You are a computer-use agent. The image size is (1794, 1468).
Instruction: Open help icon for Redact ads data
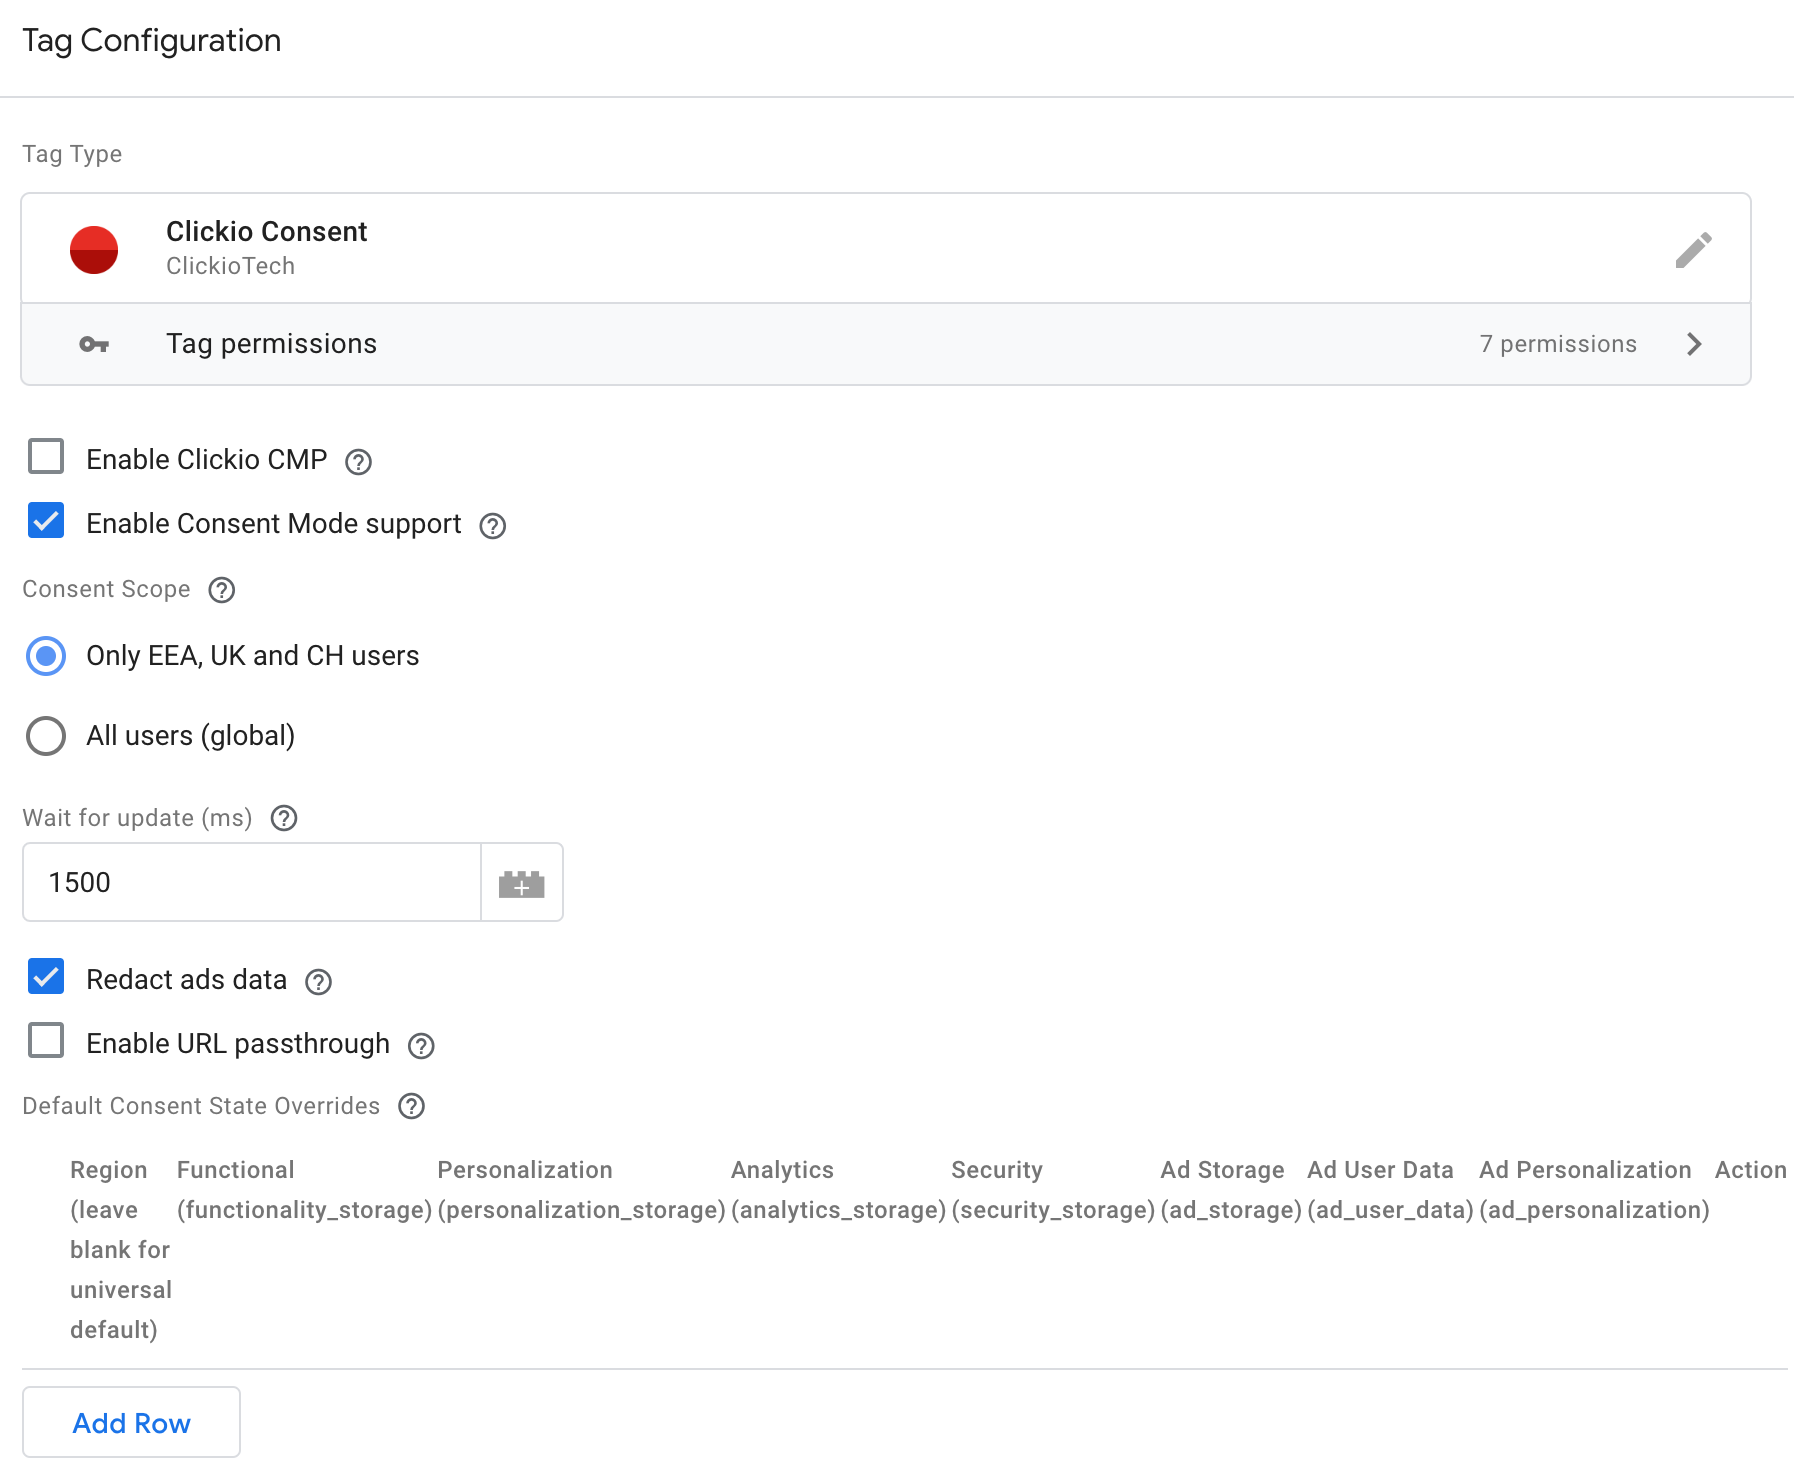tap(319, 981)
